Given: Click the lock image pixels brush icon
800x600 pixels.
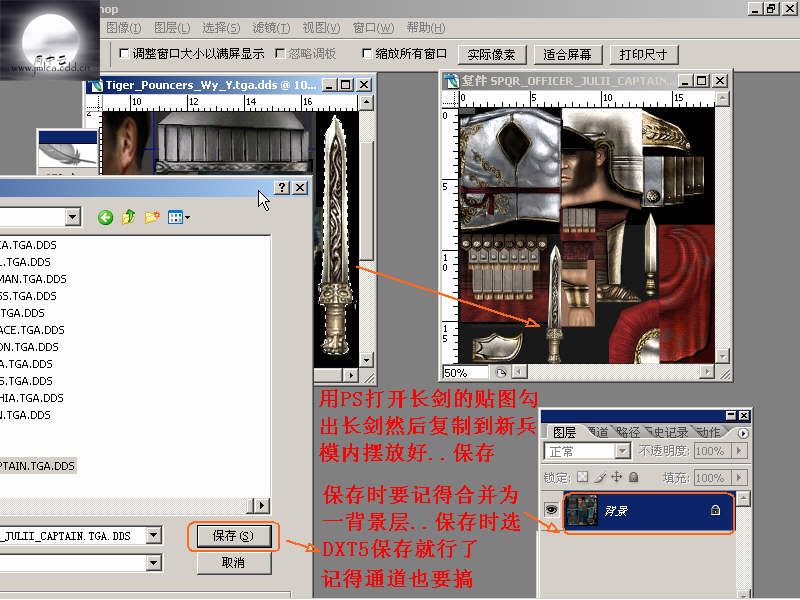Looking at the screenshot, I should click(600, 478).
